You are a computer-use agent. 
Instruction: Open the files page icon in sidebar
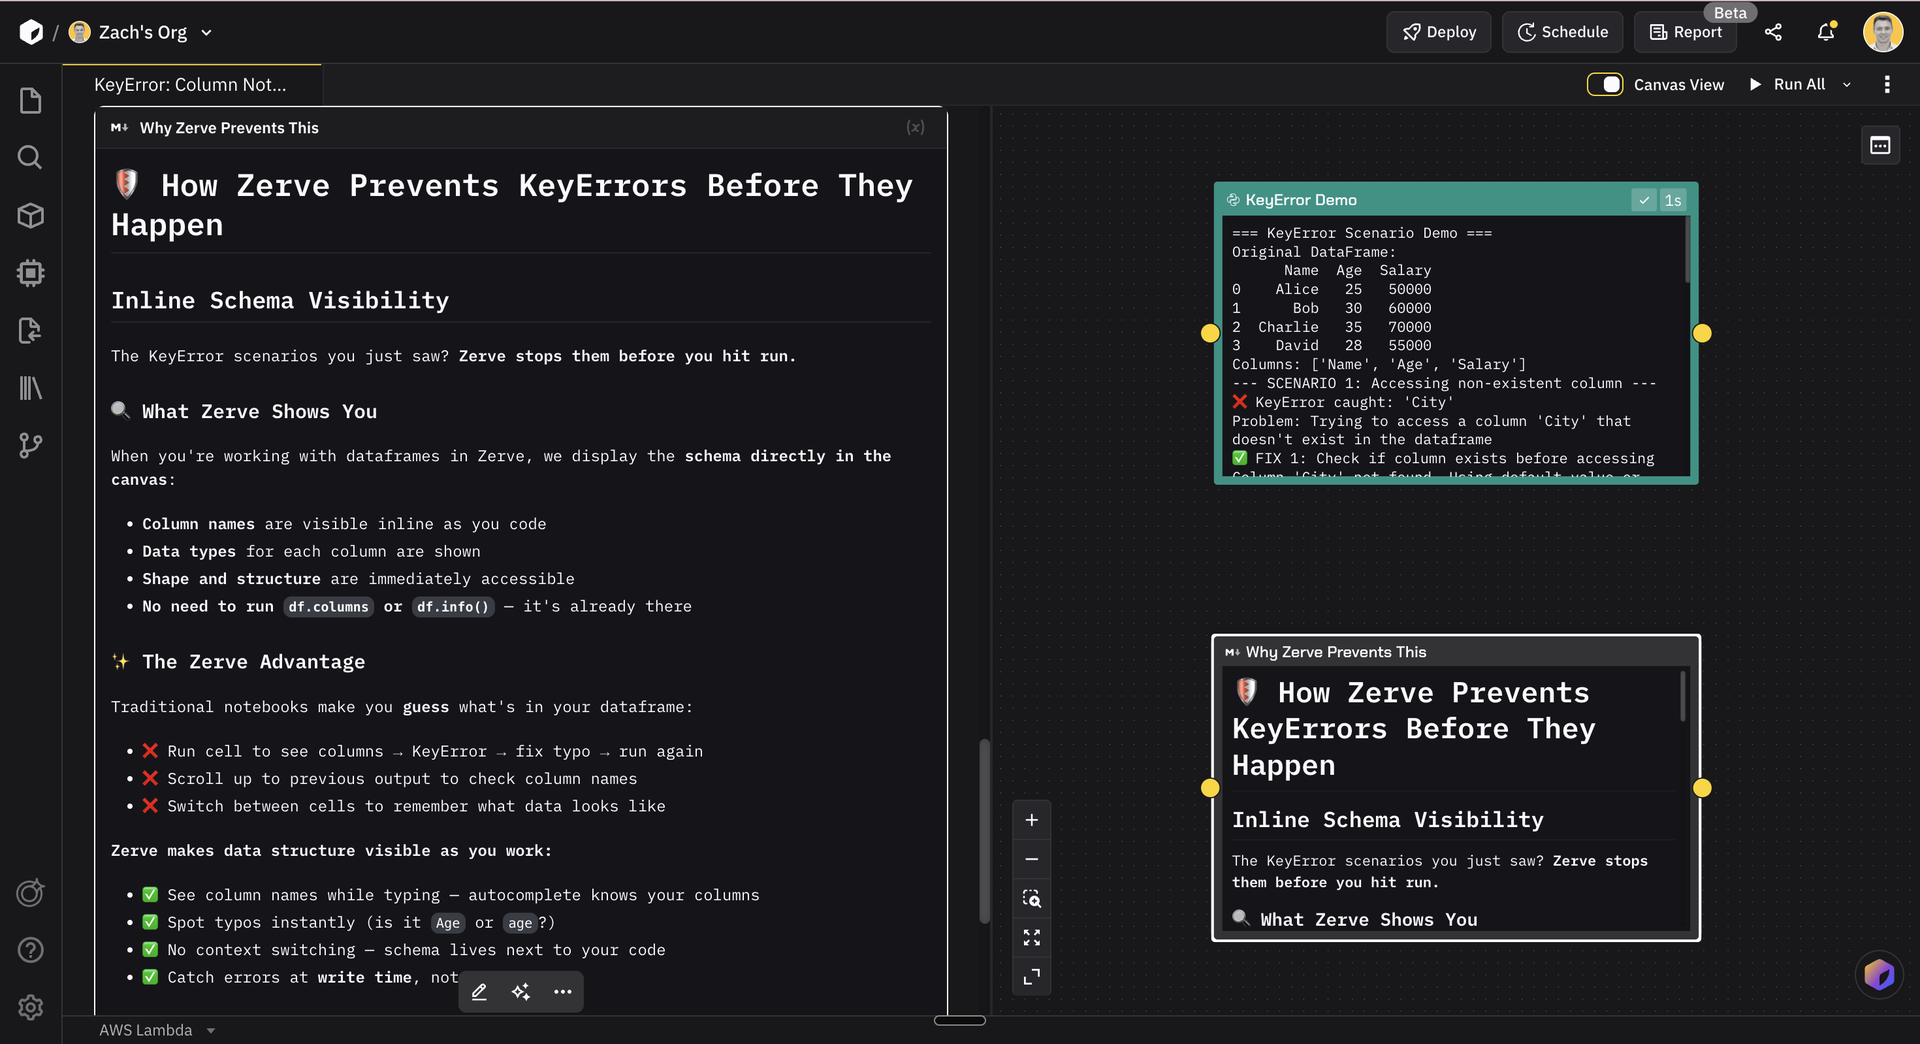click(31, 100)
